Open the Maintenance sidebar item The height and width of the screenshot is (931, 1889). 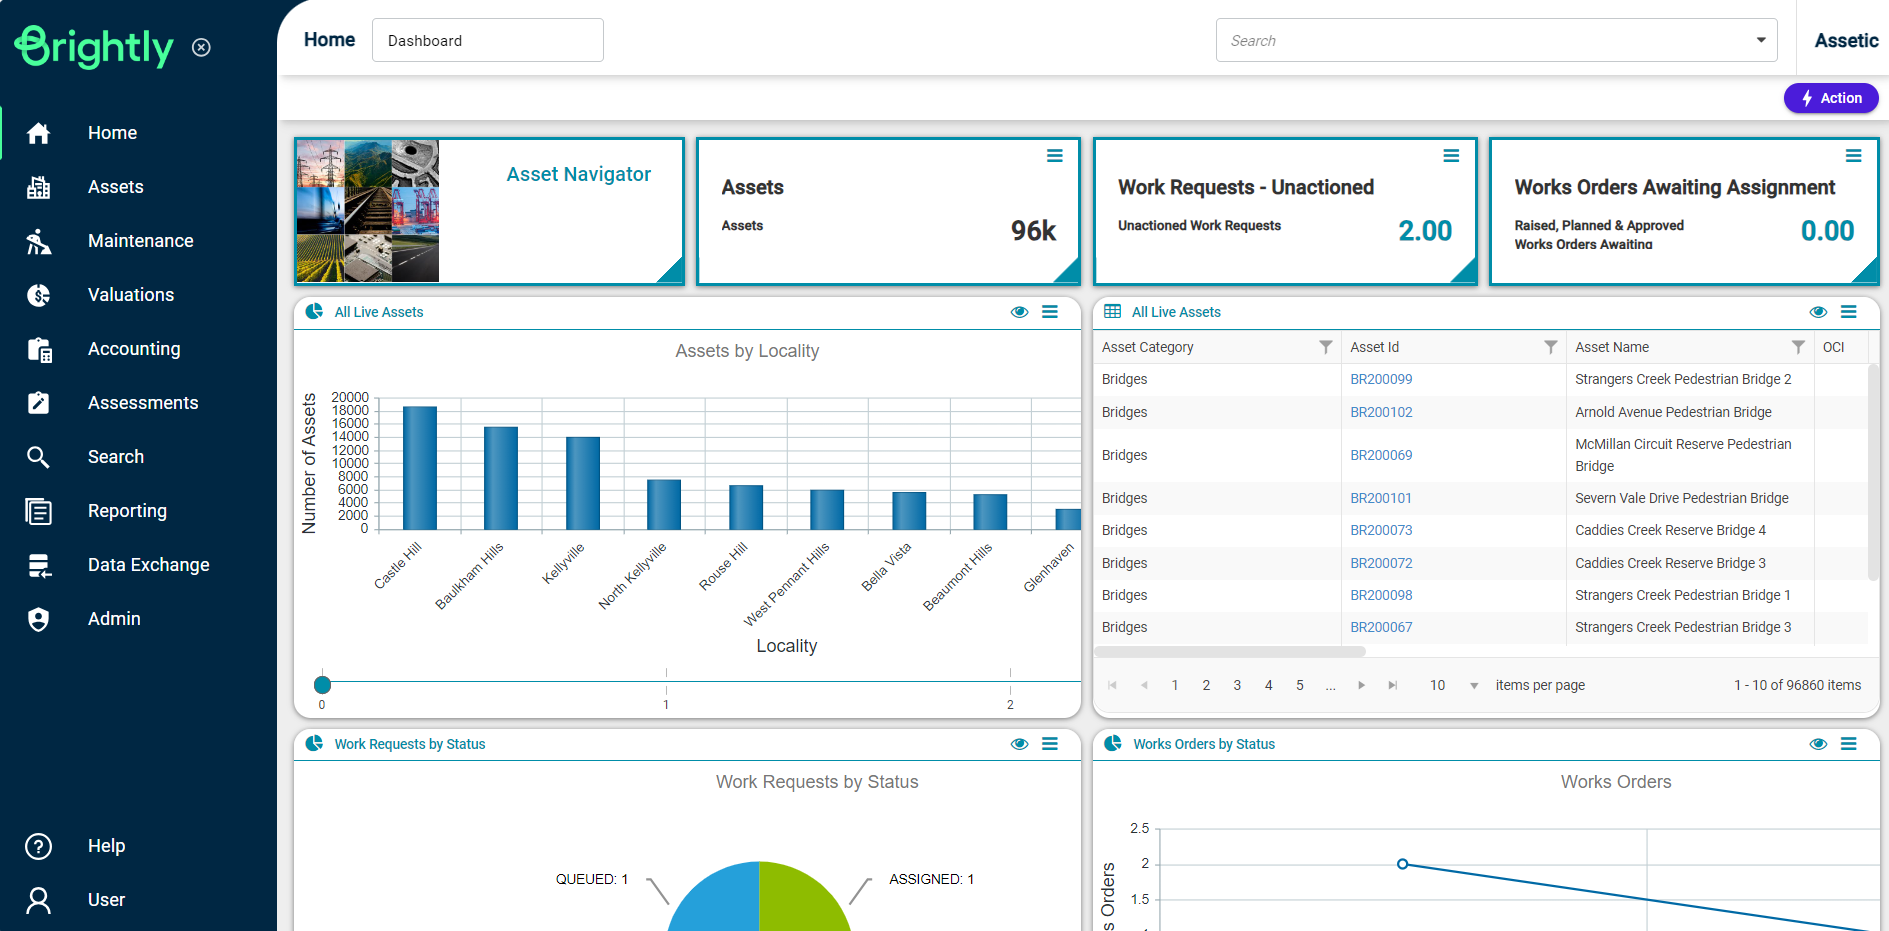(x=140, y=241)
